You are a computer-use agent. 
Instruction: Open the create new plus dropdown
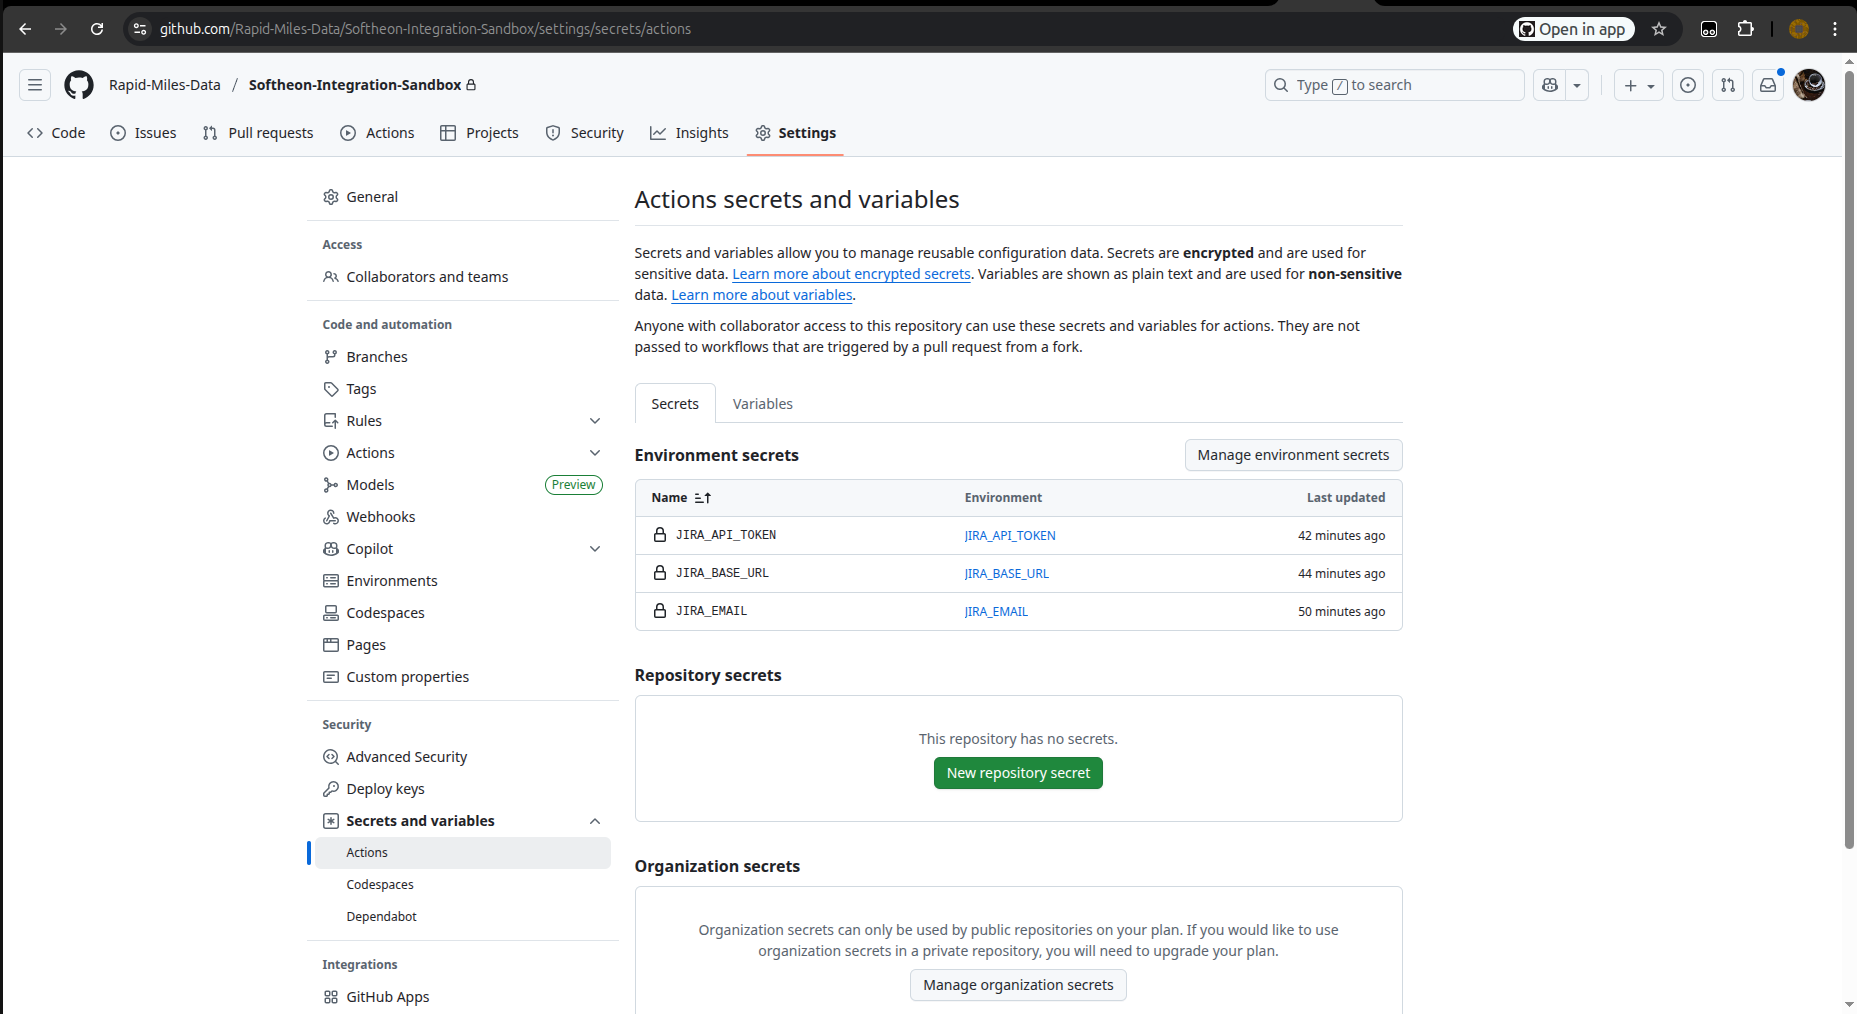point(1639,85)
